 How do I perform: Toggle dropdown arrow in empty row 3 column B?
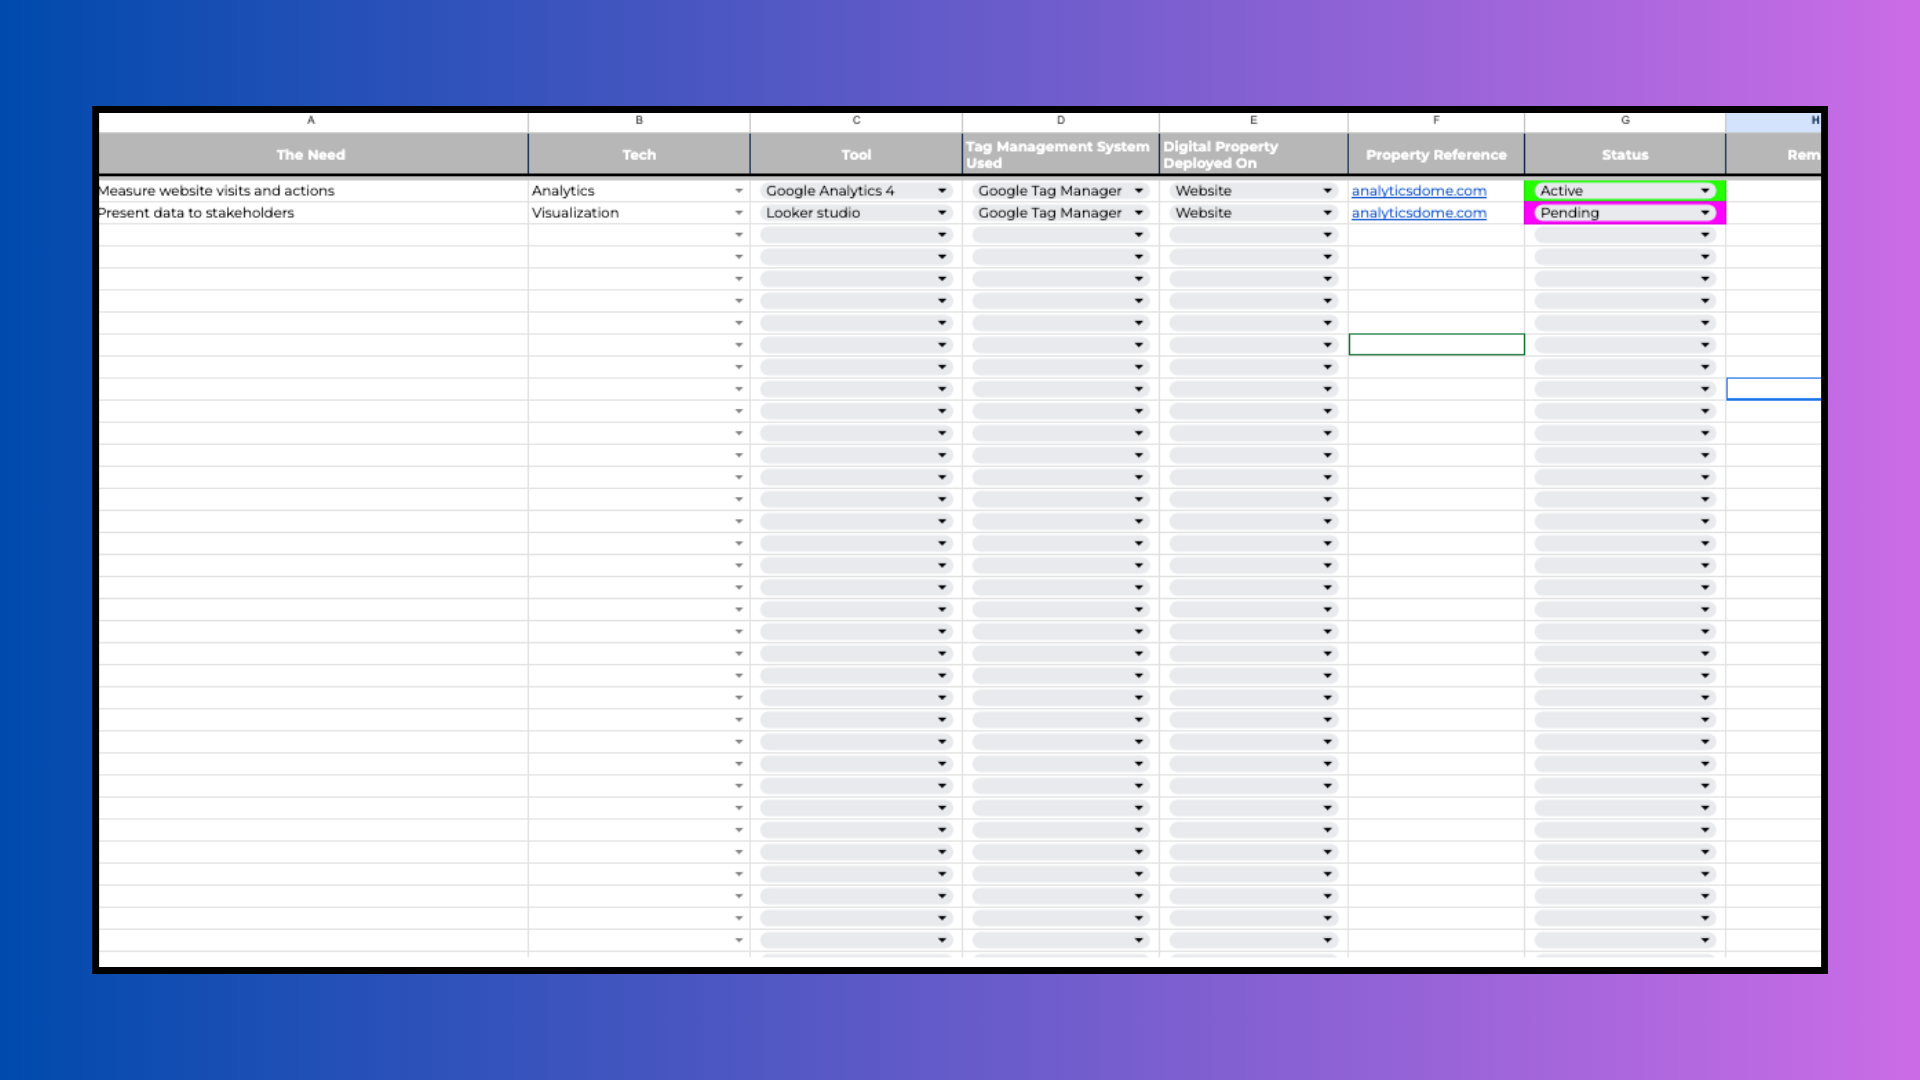coord(736,235)
